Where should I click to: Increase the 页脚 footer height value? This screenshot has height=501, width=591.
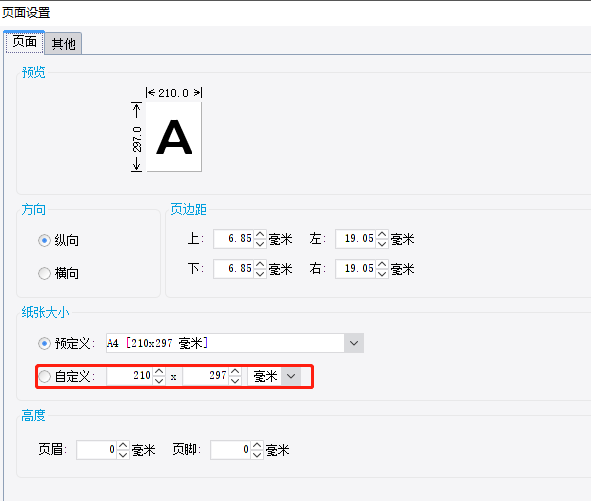click(257, 445)
